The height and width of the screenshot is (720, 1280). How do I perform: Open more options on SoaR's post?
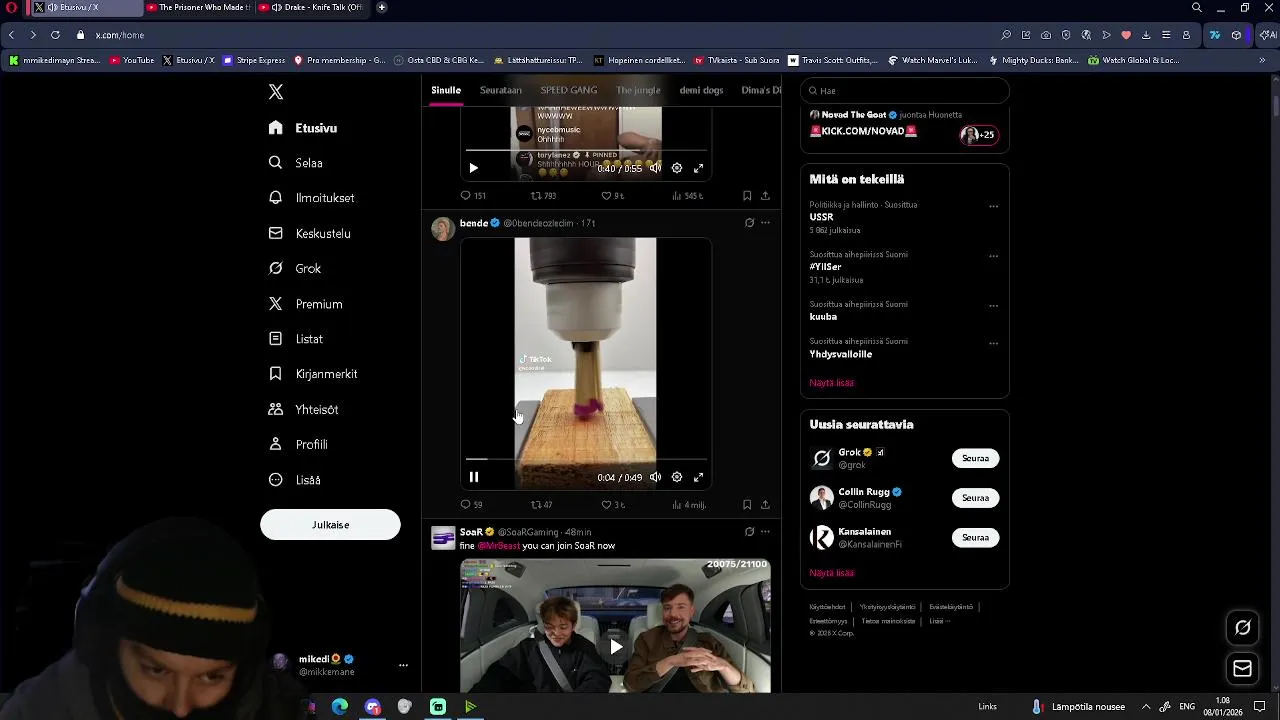765,532
